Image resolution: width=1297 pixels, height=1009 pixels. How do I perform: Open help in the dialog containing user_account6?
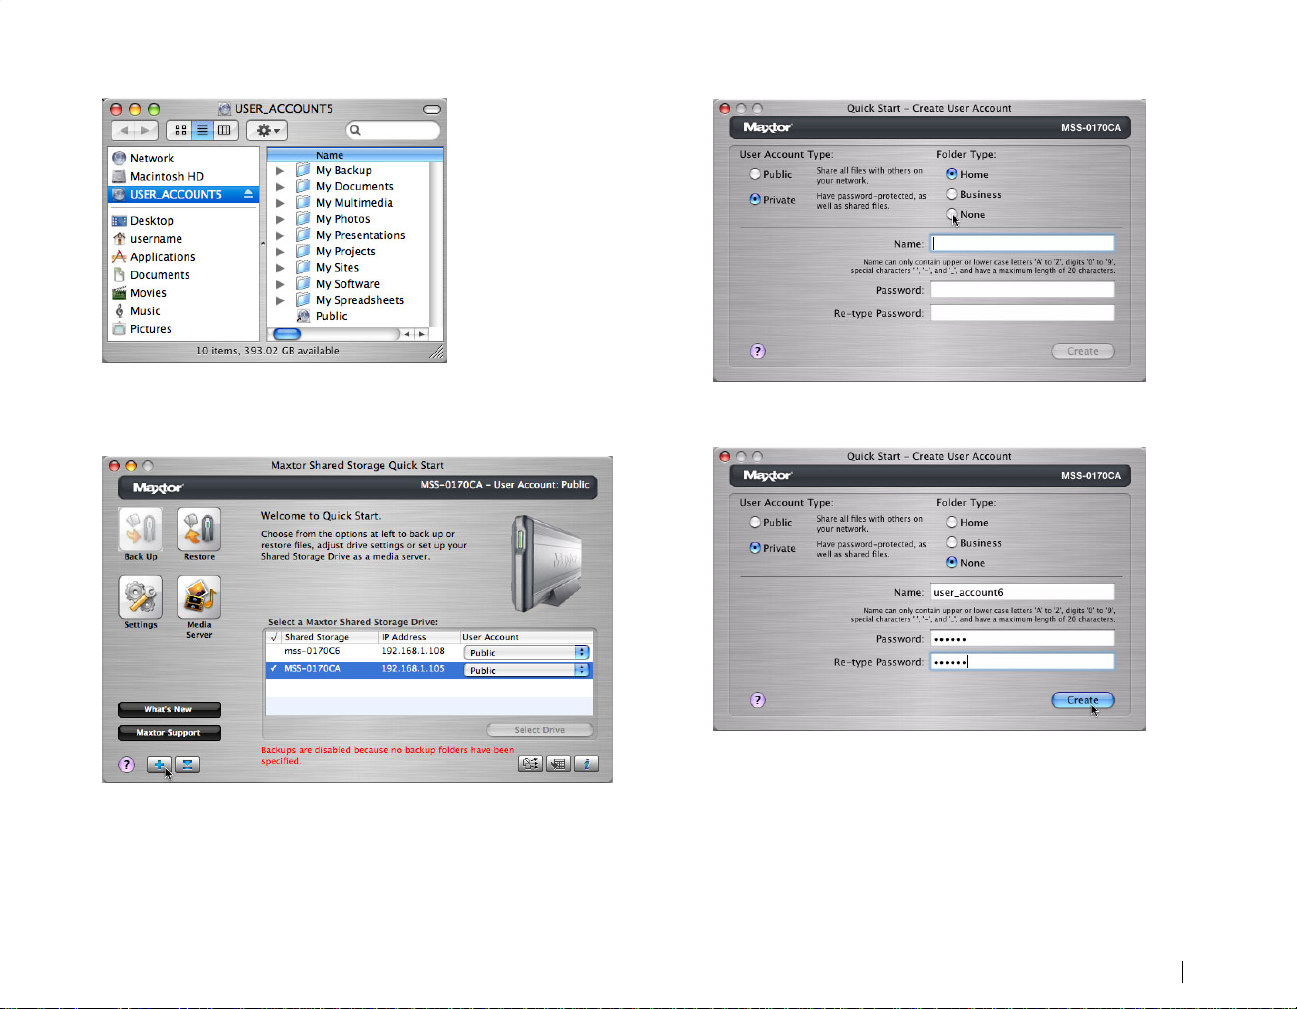click(x=758, y=700)
